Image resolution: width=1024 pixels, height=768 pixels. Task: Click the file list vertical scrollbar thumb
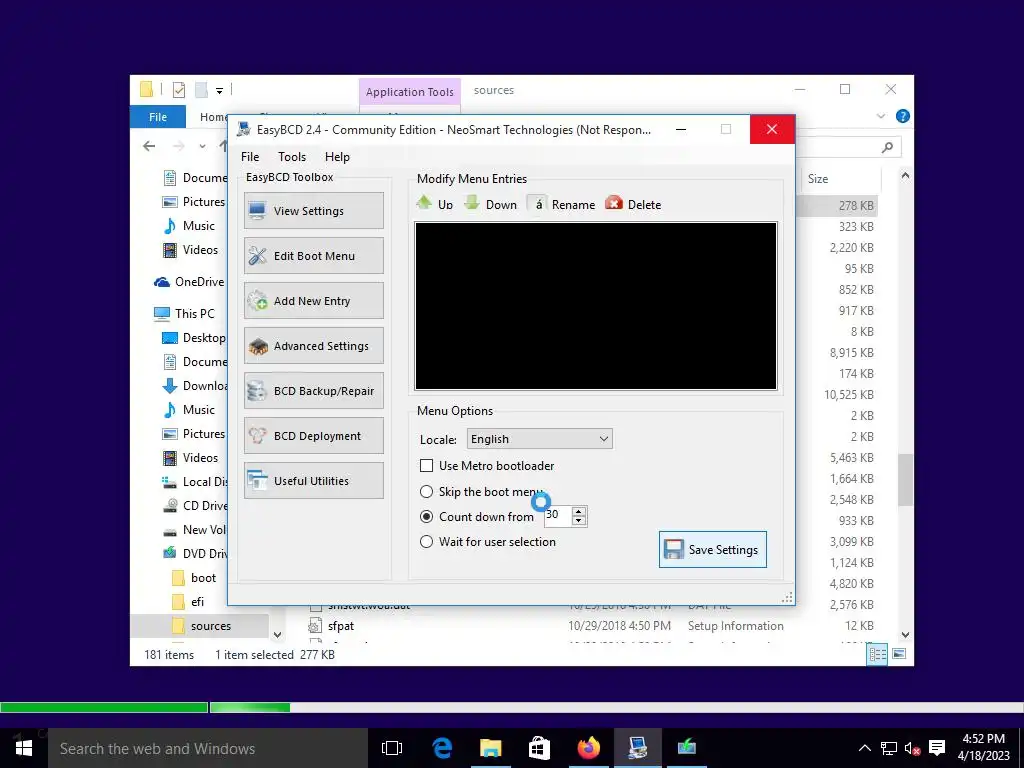click(x=904, y=479)
